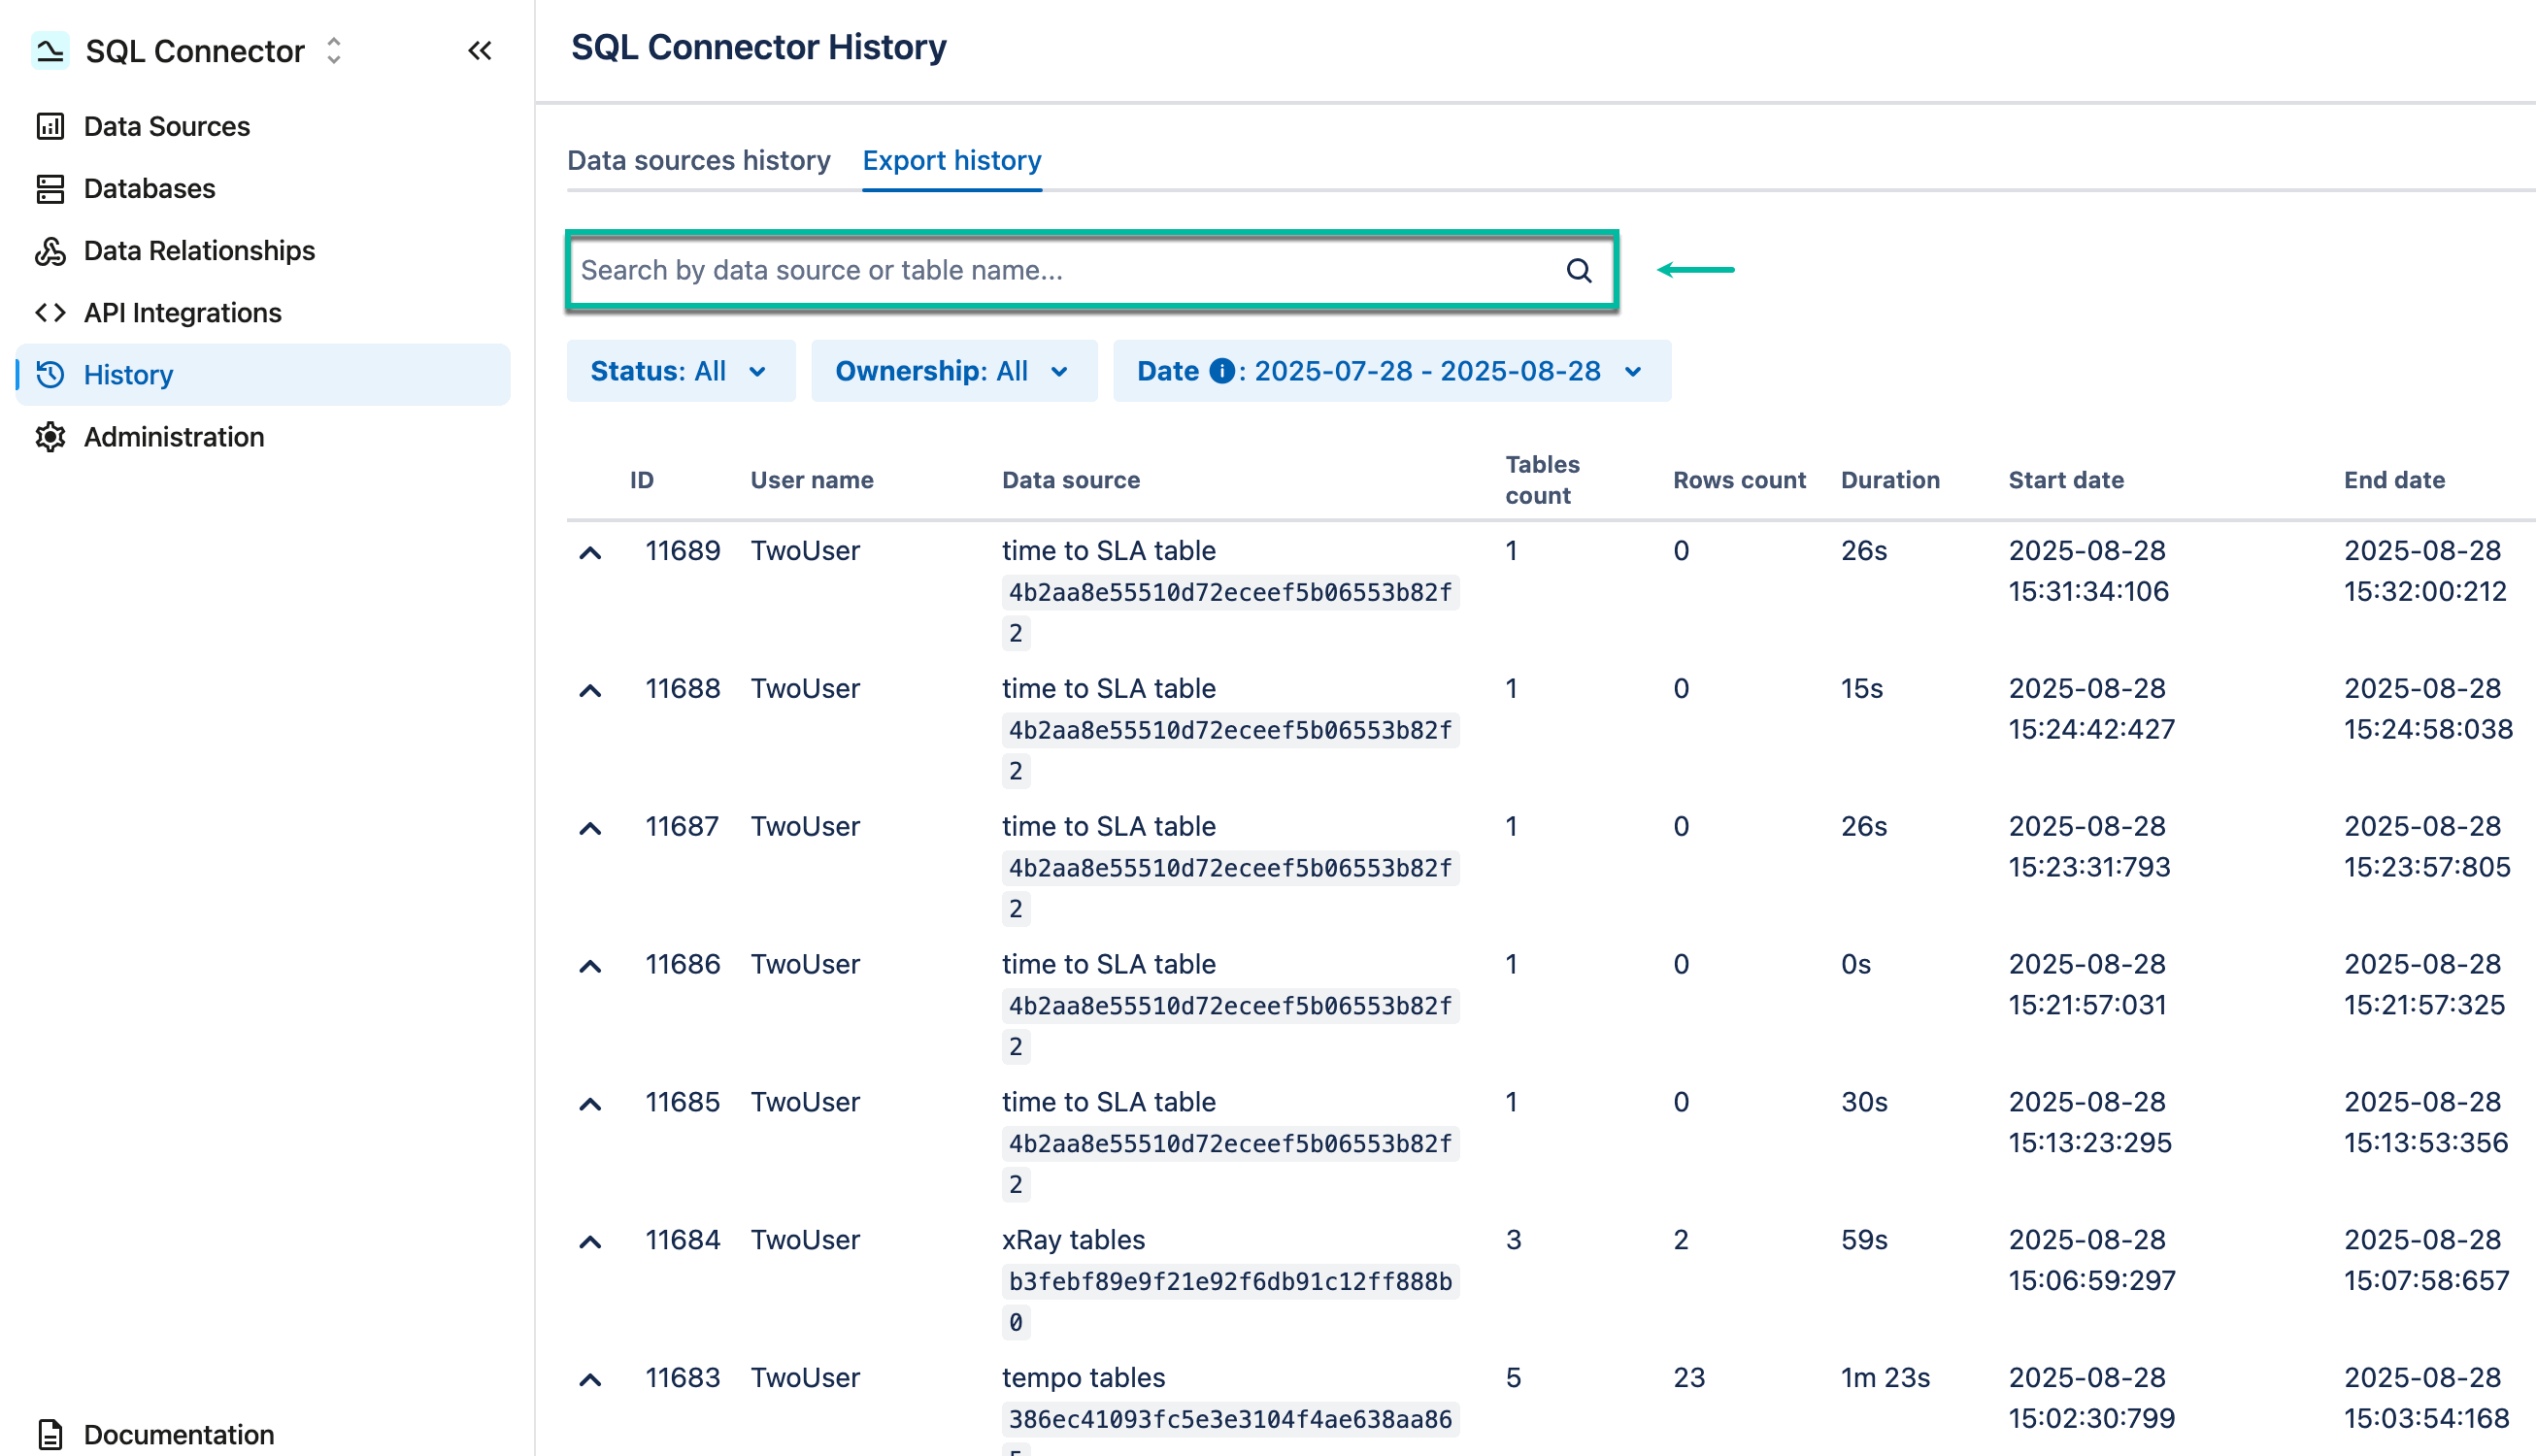The width and height of the screenshot is (2536, 1456).
Task: Switch to the Export history tab
Action: (x=952, y=160)
